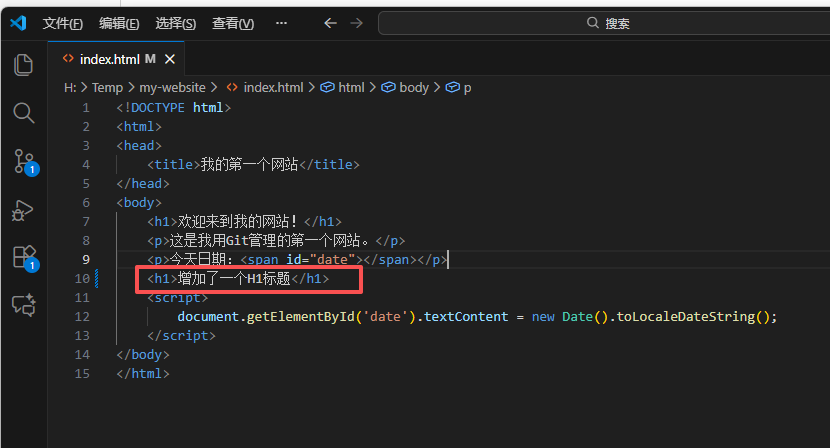The image size is (830, 448).
Task: Expand the more menus ellipsis
Action: 281,23
